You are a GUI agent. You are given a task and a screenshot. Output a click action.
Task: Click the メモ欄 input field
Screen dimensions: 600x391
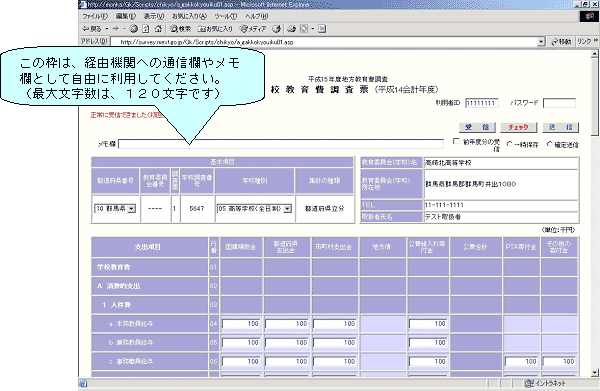coord(281,144)
